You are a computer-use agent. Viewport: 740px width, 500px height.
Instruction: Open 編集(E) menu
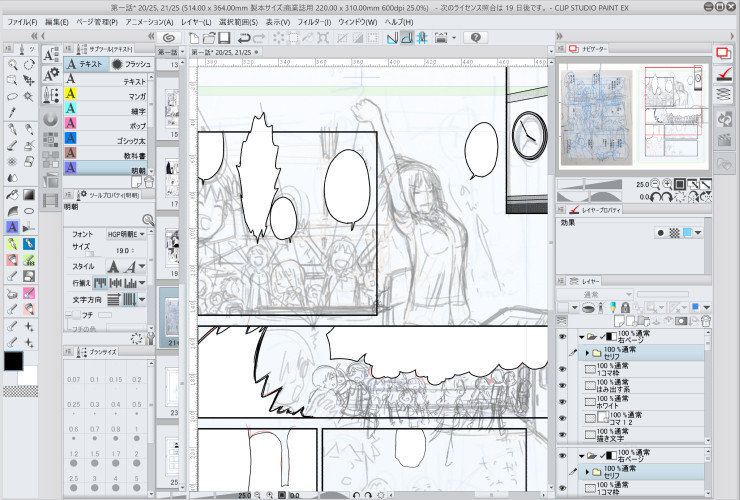pos(57,22)
